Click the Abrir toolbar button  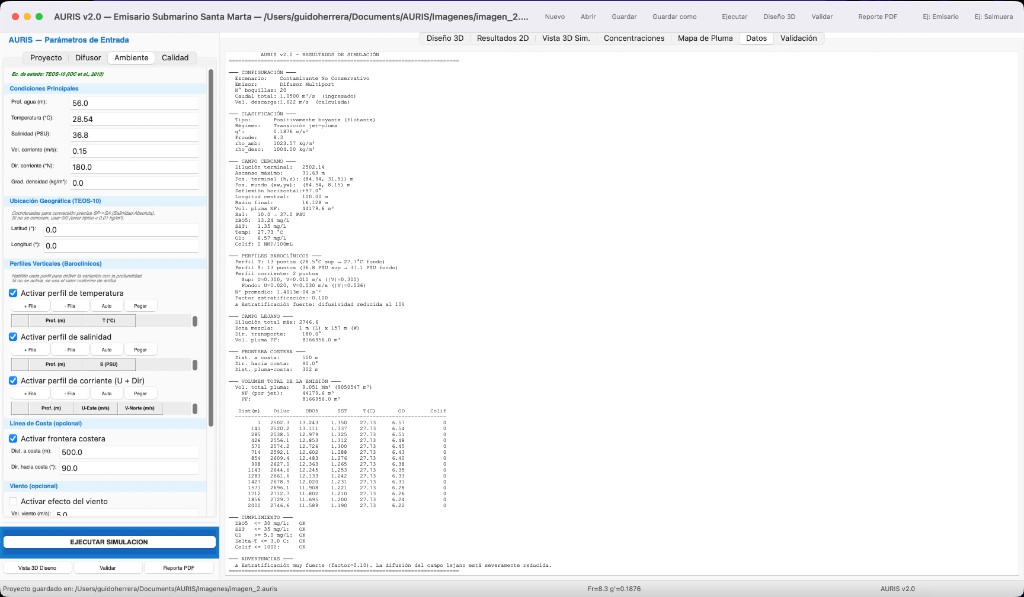[x=588, y=16]
